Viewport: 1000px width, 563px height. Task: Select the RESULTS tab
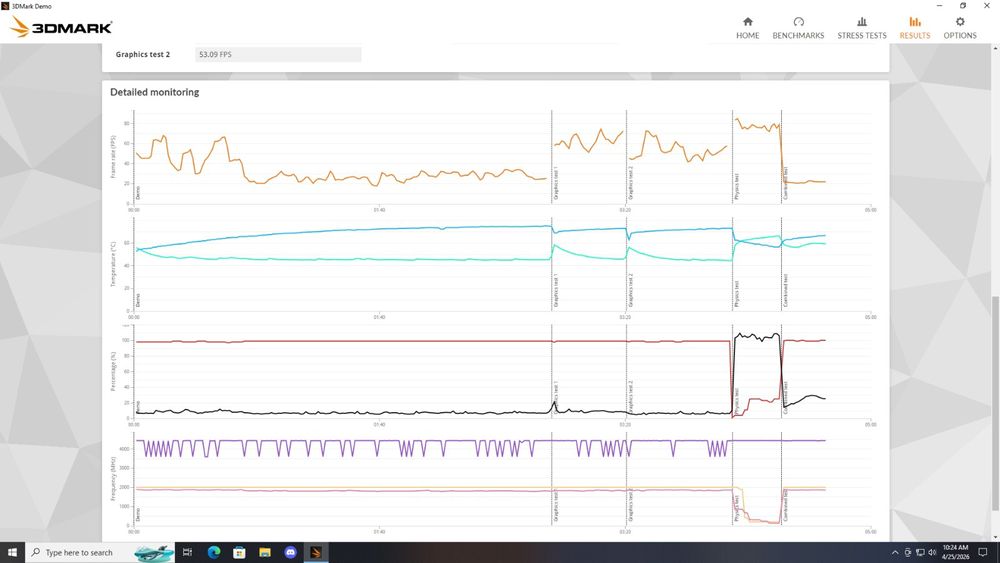[x=915, y=28]
